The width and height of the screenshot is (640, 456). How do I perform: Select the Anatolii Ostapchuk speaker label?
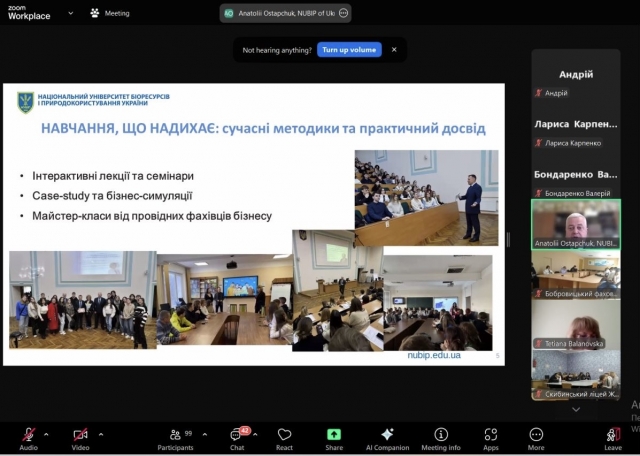pos(287,13)
